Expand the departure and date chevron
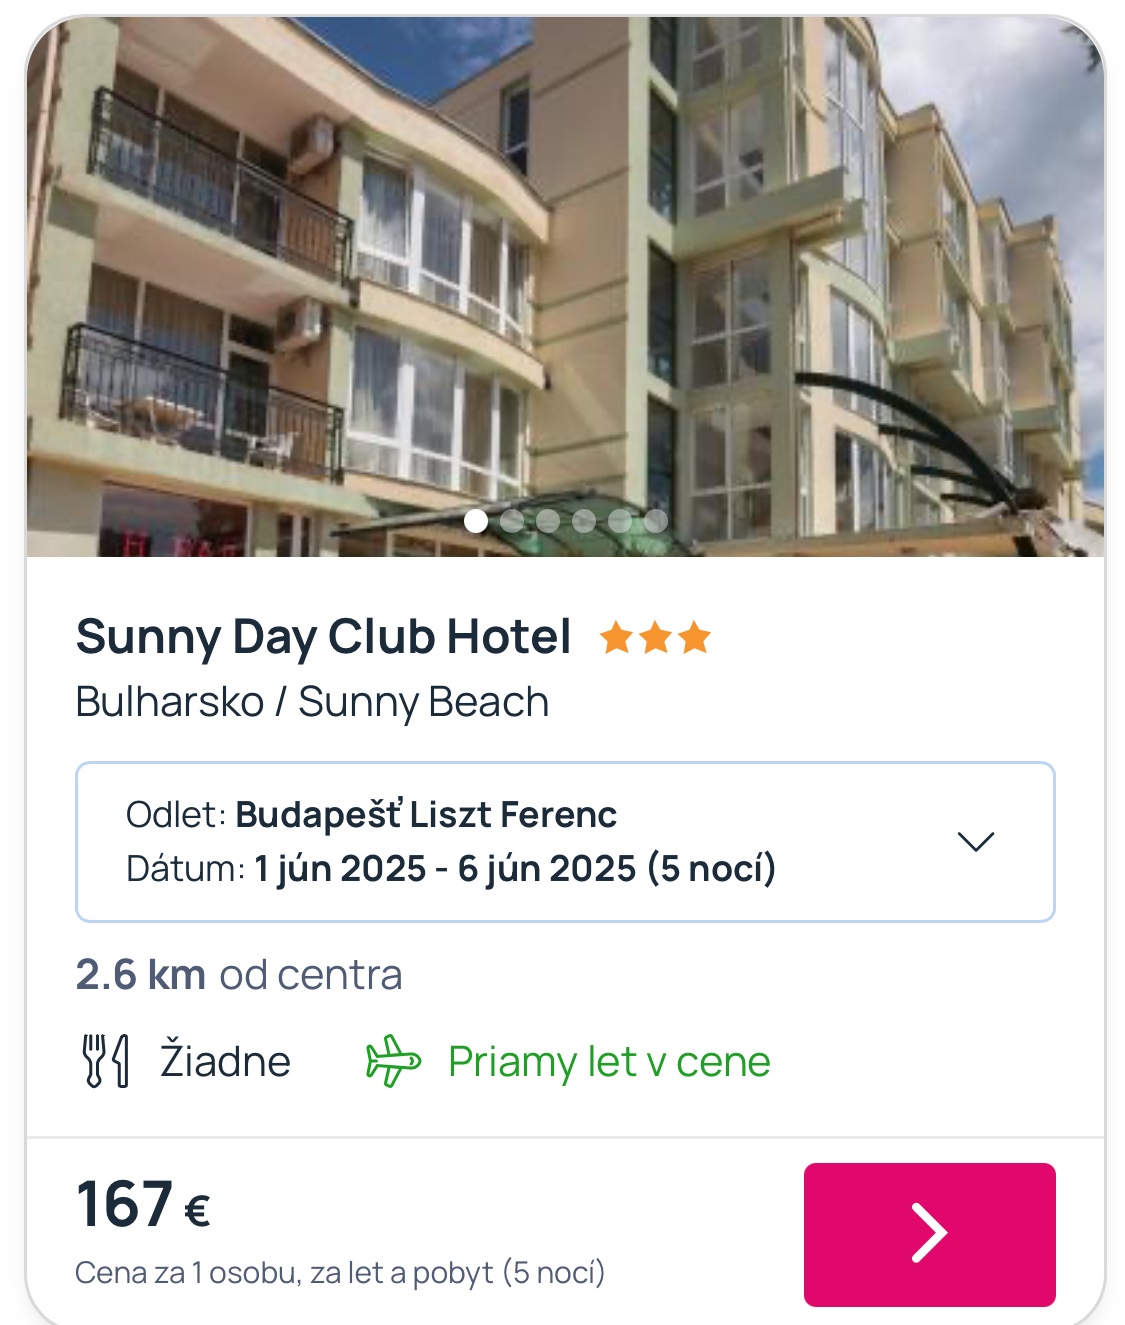1125x1325 pixels. click(975, 842)
